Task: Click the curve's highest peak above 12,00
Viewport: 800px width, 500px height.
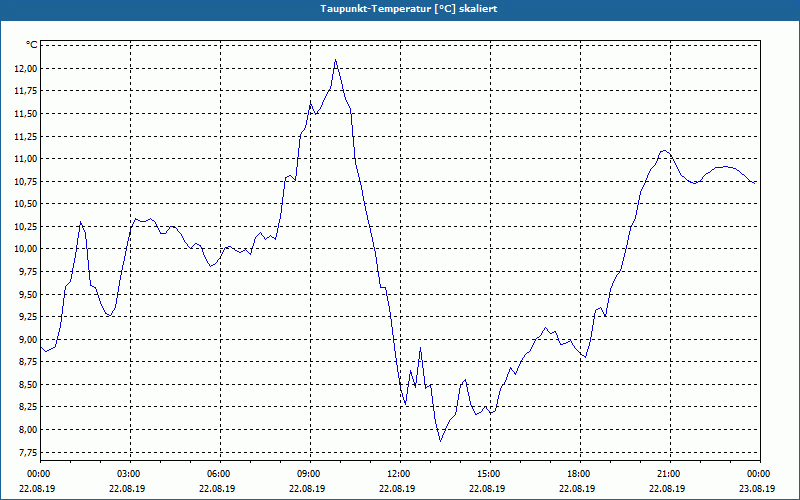Action: [x=335, y=60]
